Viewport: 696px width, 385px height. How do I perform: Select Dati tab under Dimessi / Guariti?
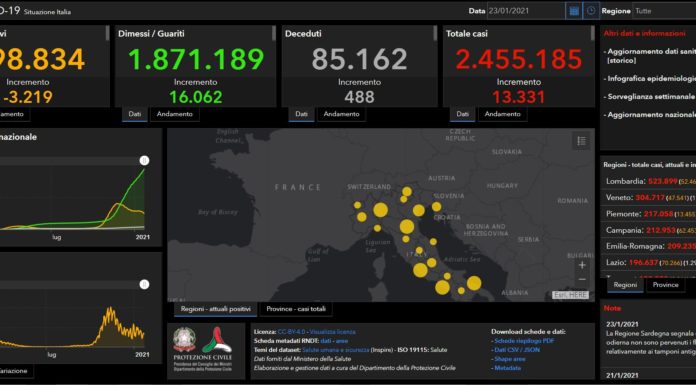[135, 114]
